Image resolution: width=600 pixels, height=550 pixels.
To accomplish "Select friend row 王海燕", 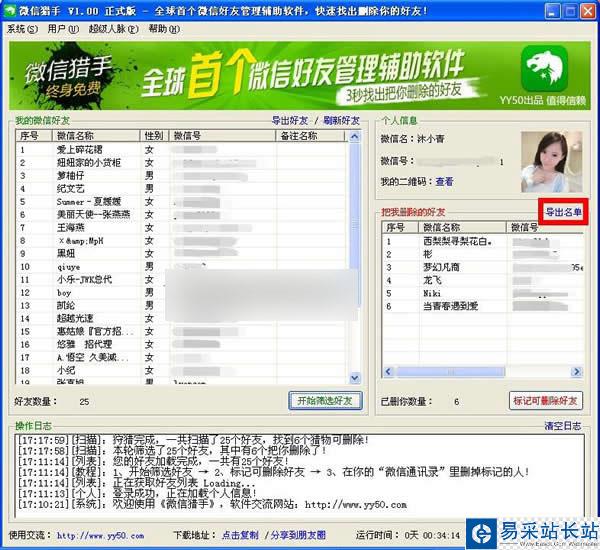I will tap(182, 228).
